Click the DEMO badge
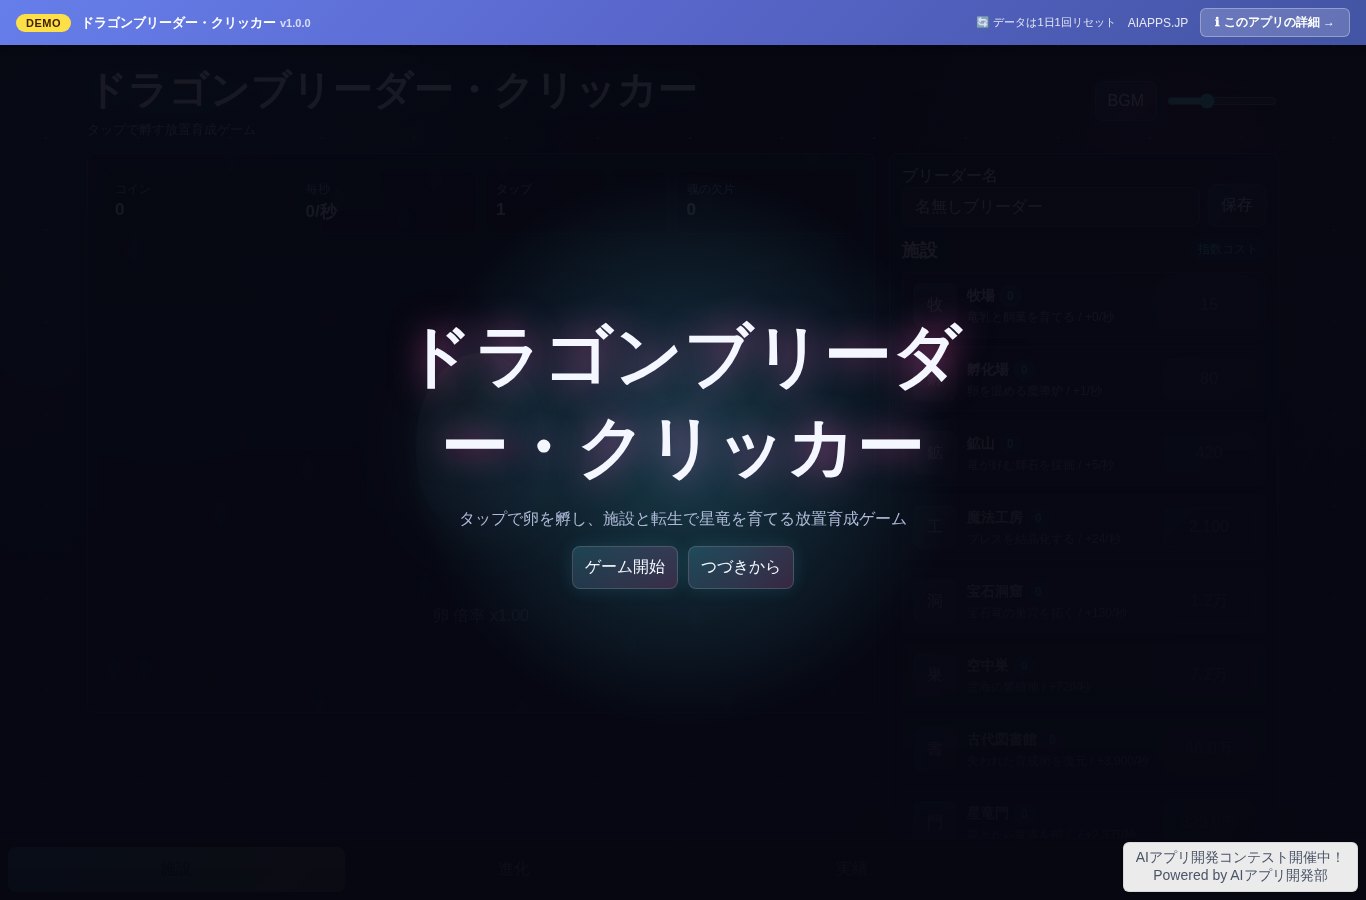Viewport: 1366px width, 900px height. [x=43, y=23]
